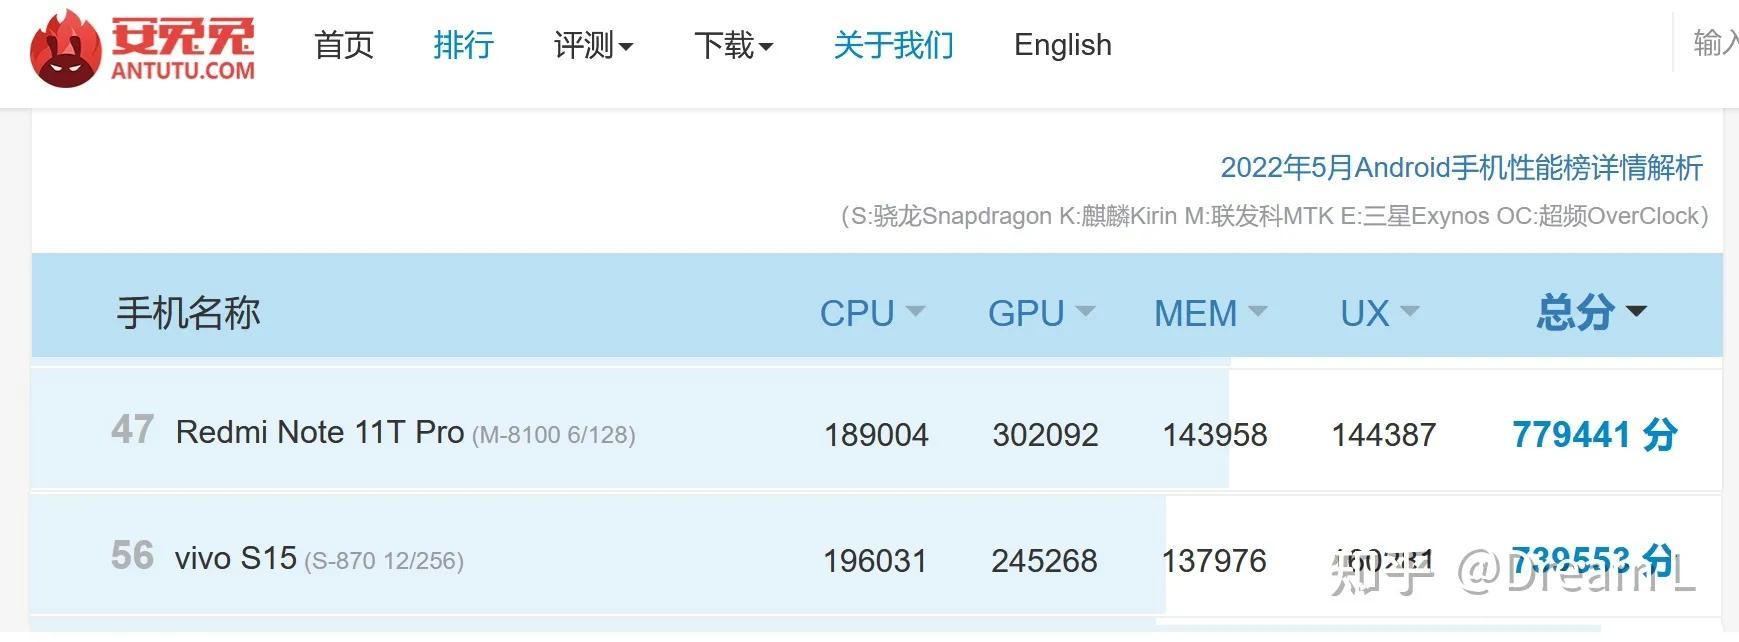Click GPU score 302092
Viewport: 1739px width, 642px height.
[x=1045, y=435]
